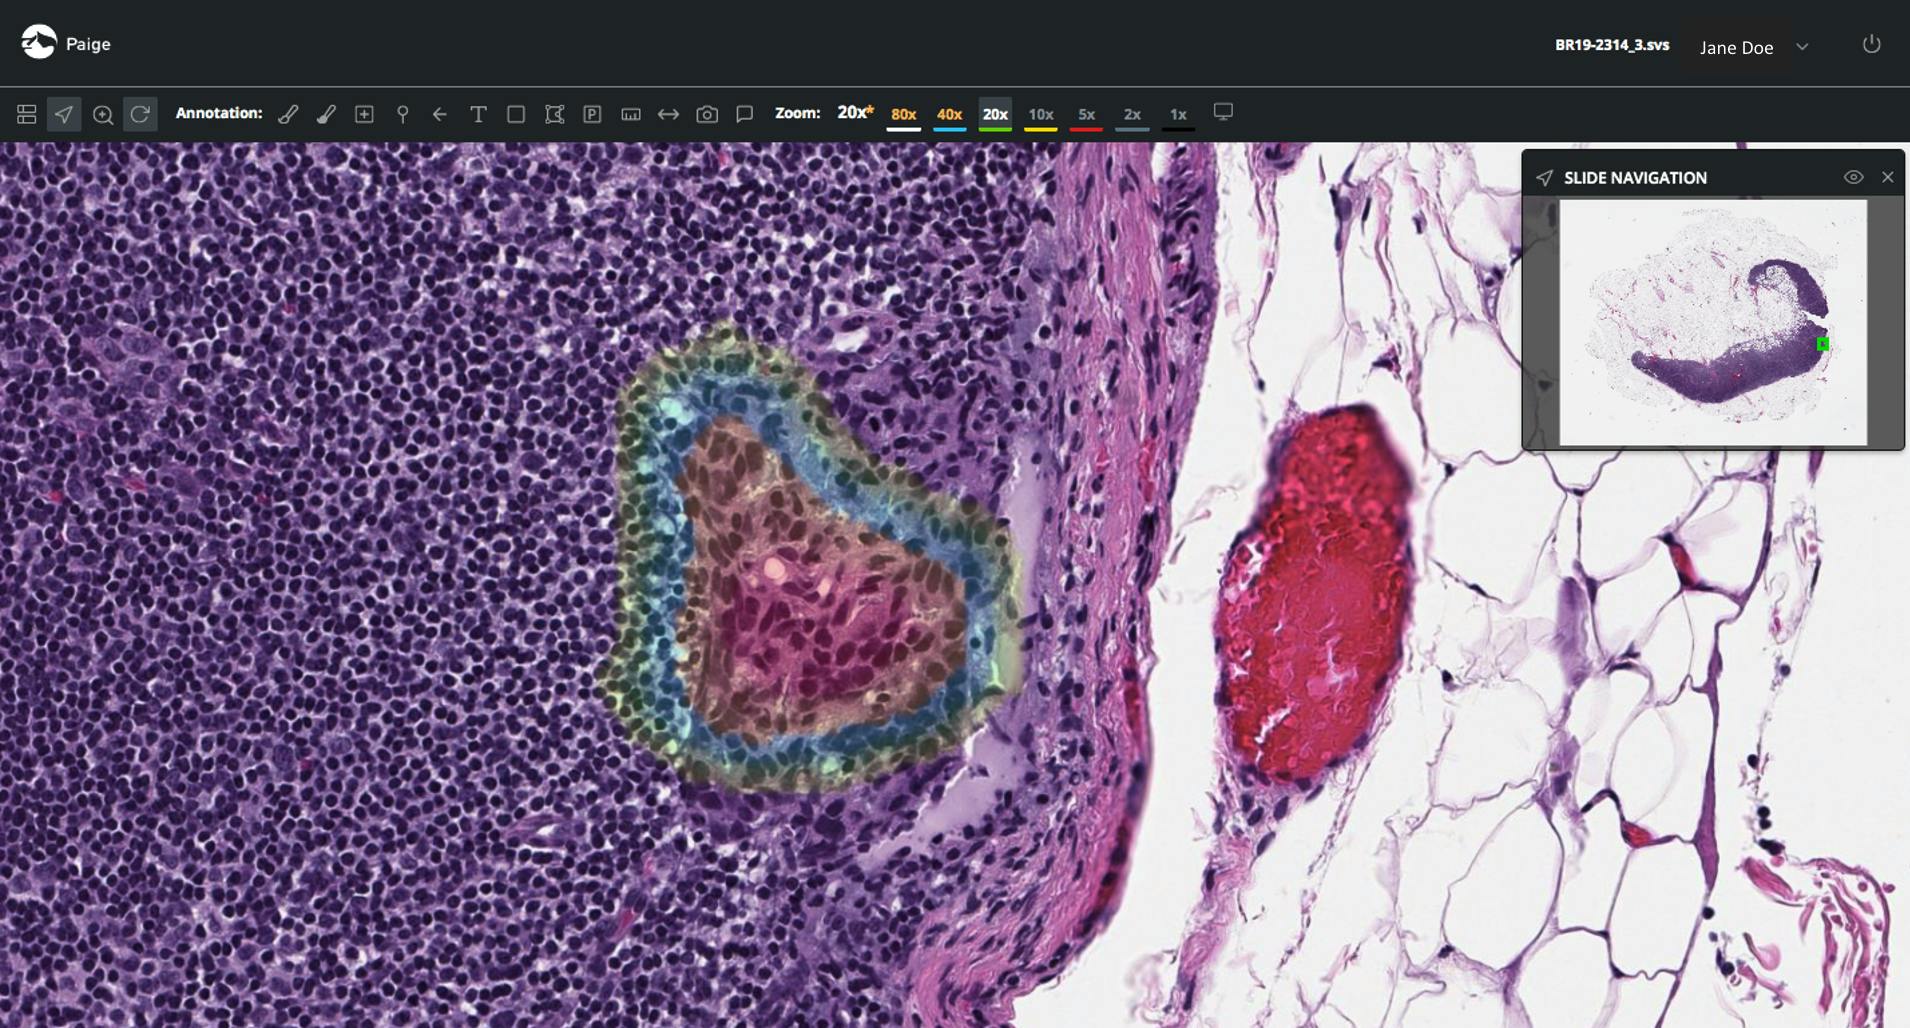
Task: Click the green viewport marker on thumbnail
Action: pos(1823,344)
